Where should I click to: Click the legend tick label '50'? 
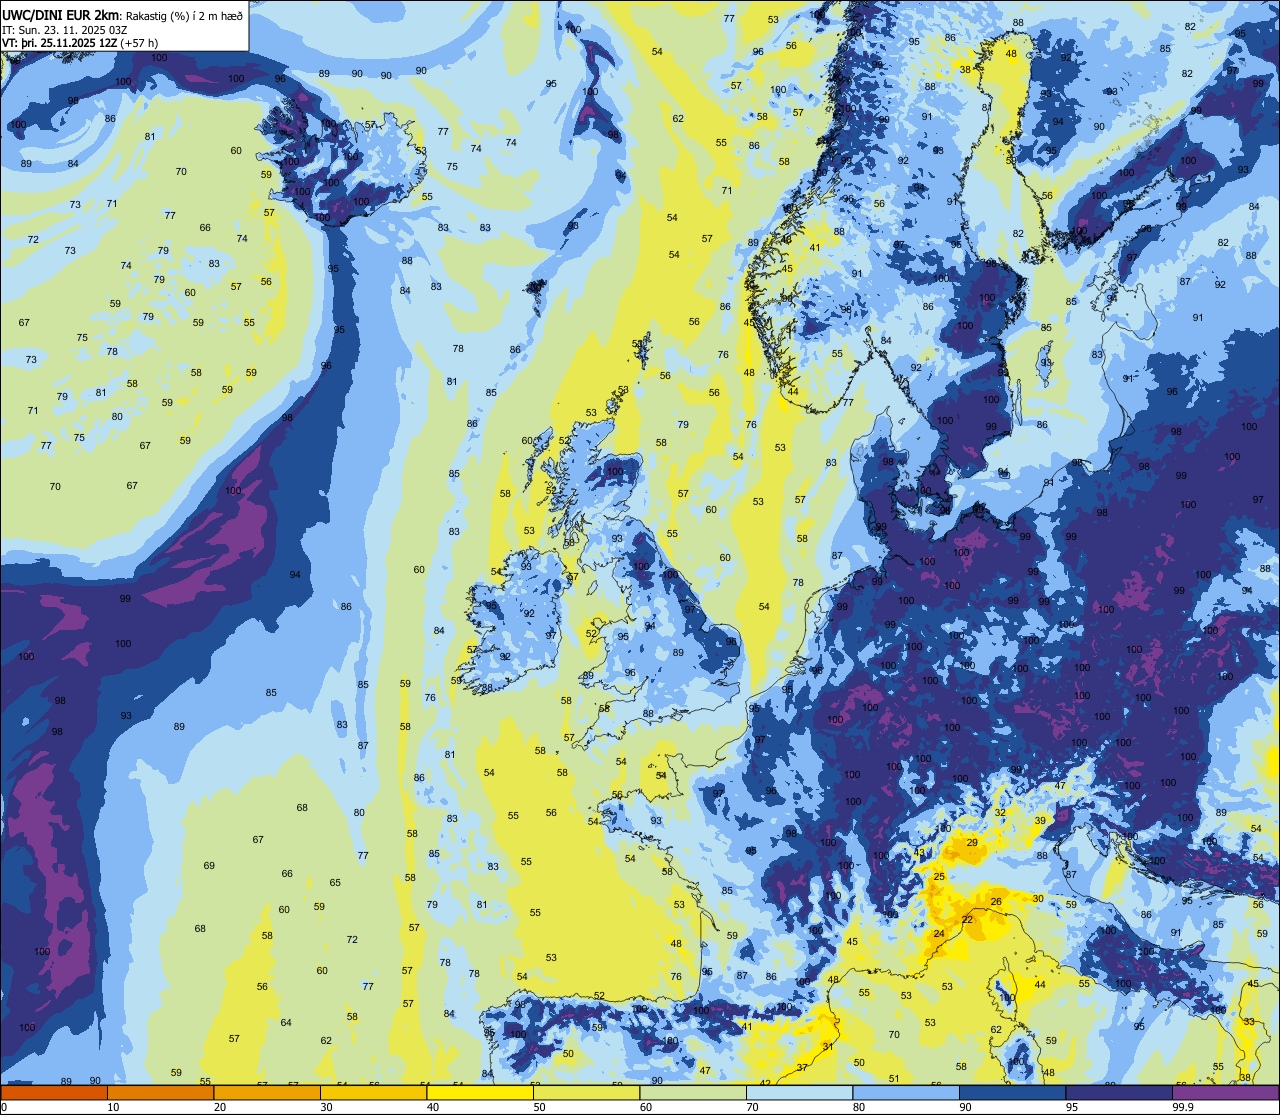(x=539, y=1107)
